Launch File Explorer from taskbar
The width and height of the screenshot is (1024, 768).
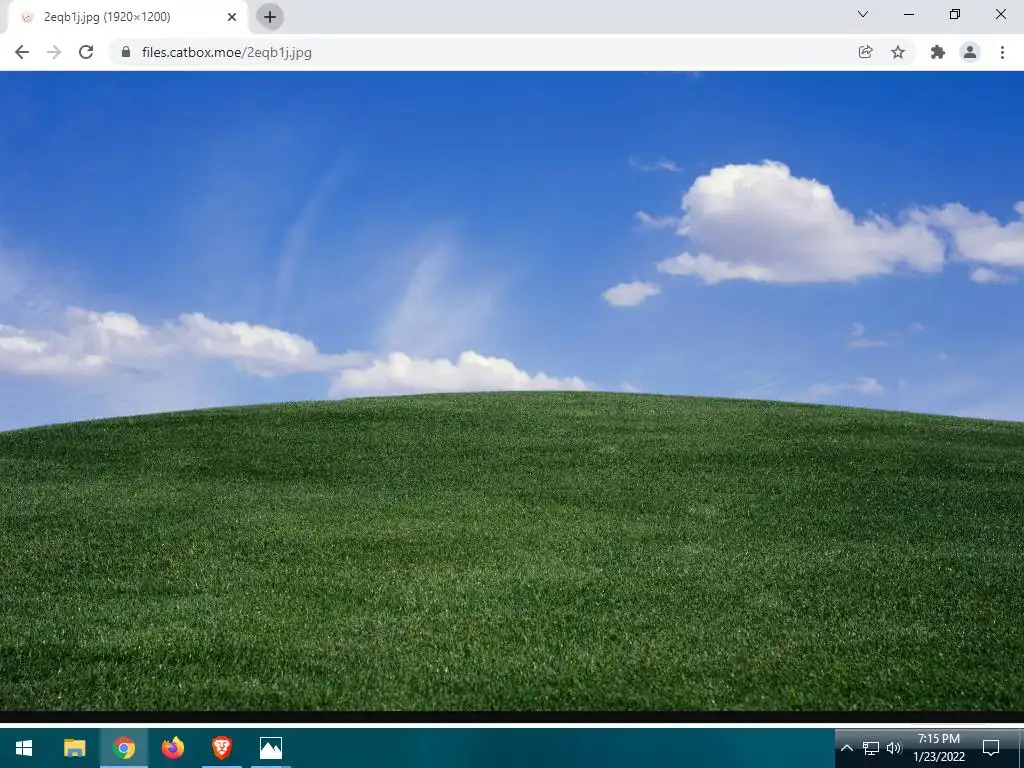point(74,748)
